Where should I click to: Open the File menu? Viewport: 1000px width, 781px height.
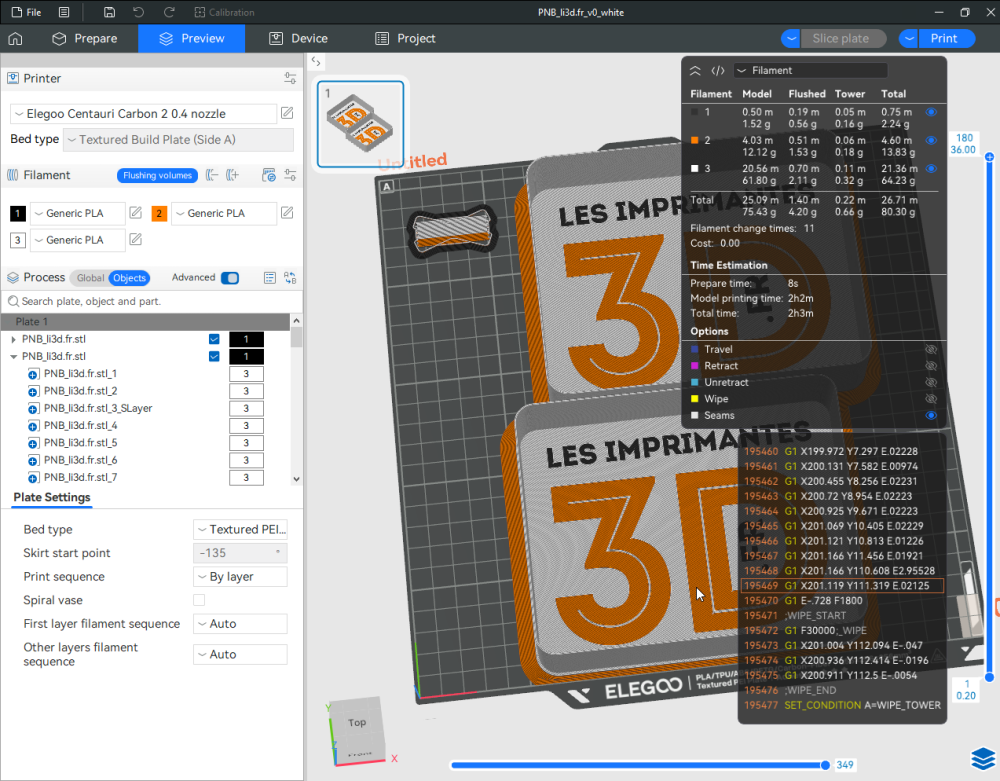27,12
